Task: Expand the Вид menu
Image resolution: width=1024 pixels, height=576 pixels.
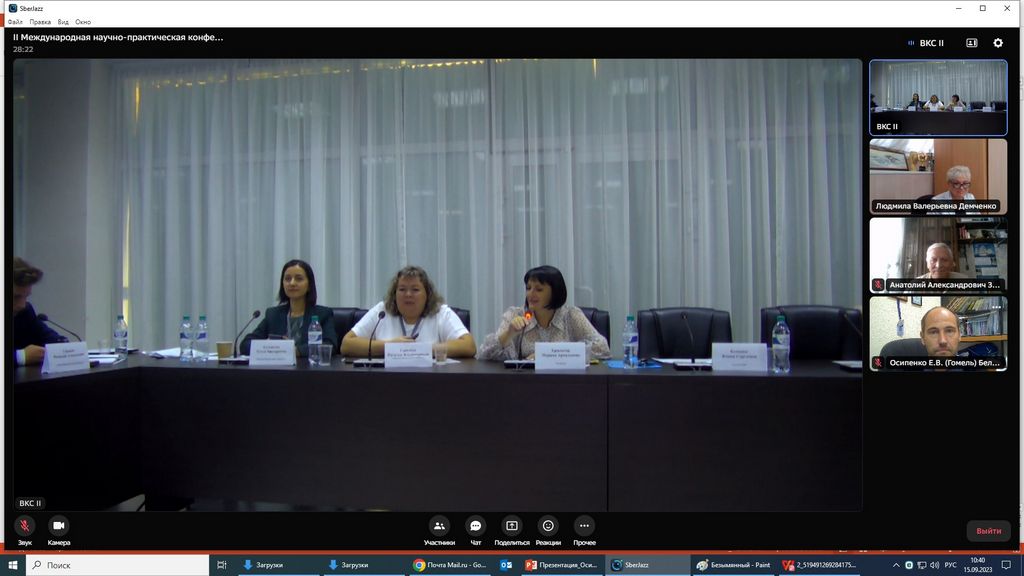Action: (x=63, y=21)
